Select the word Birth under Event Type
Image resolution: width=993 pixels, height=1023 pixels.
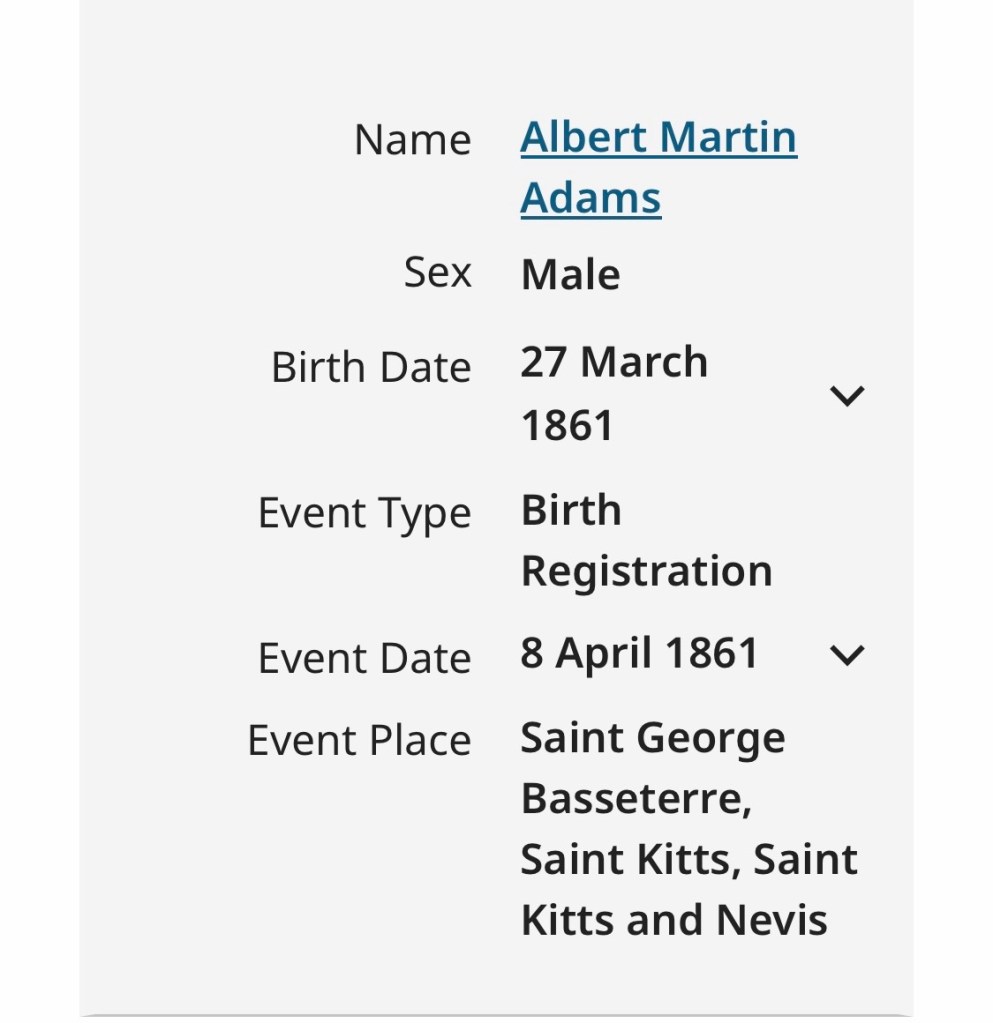tap(571, 511)
